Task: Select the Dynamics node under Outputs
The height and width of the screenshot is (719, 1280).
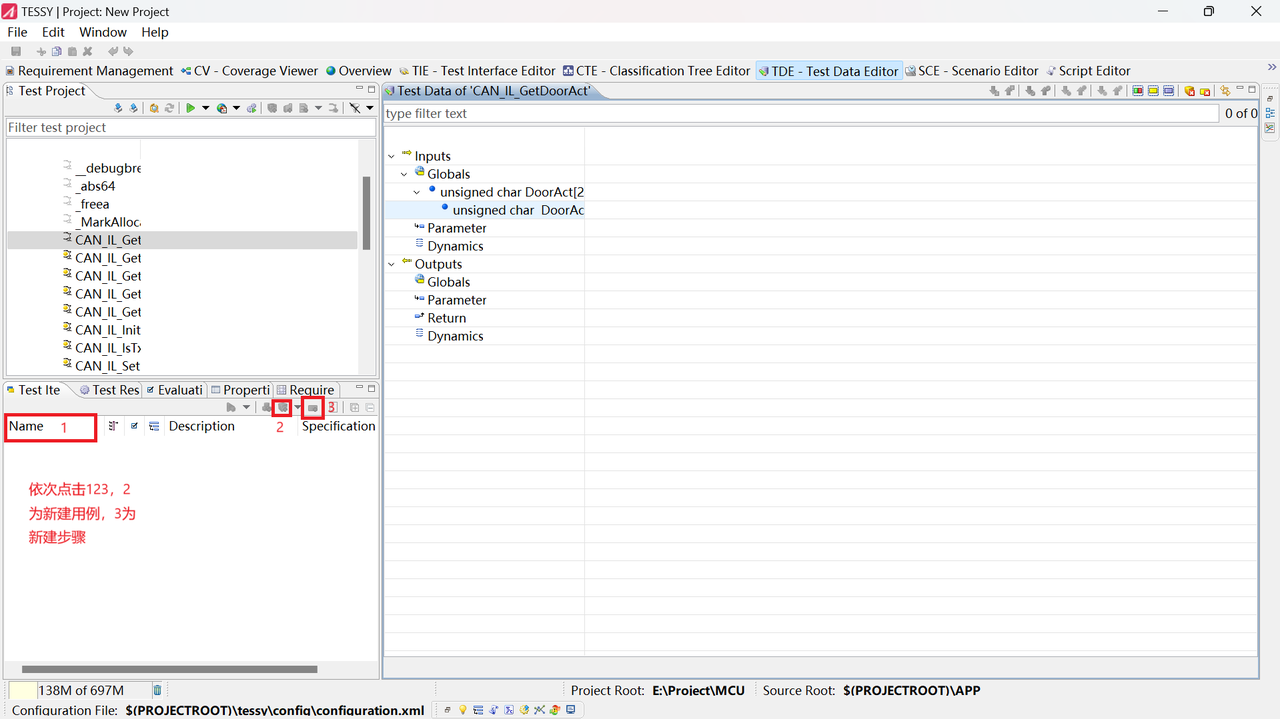Action: tap(455, 336)
